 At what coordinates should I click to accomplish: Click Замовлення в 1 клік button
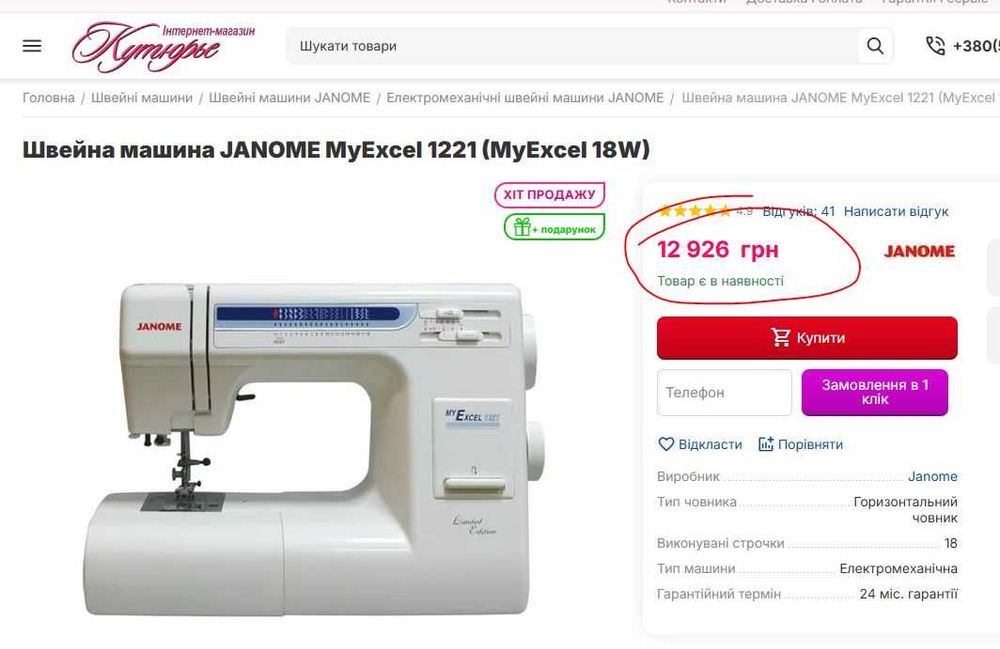(875, 393)
